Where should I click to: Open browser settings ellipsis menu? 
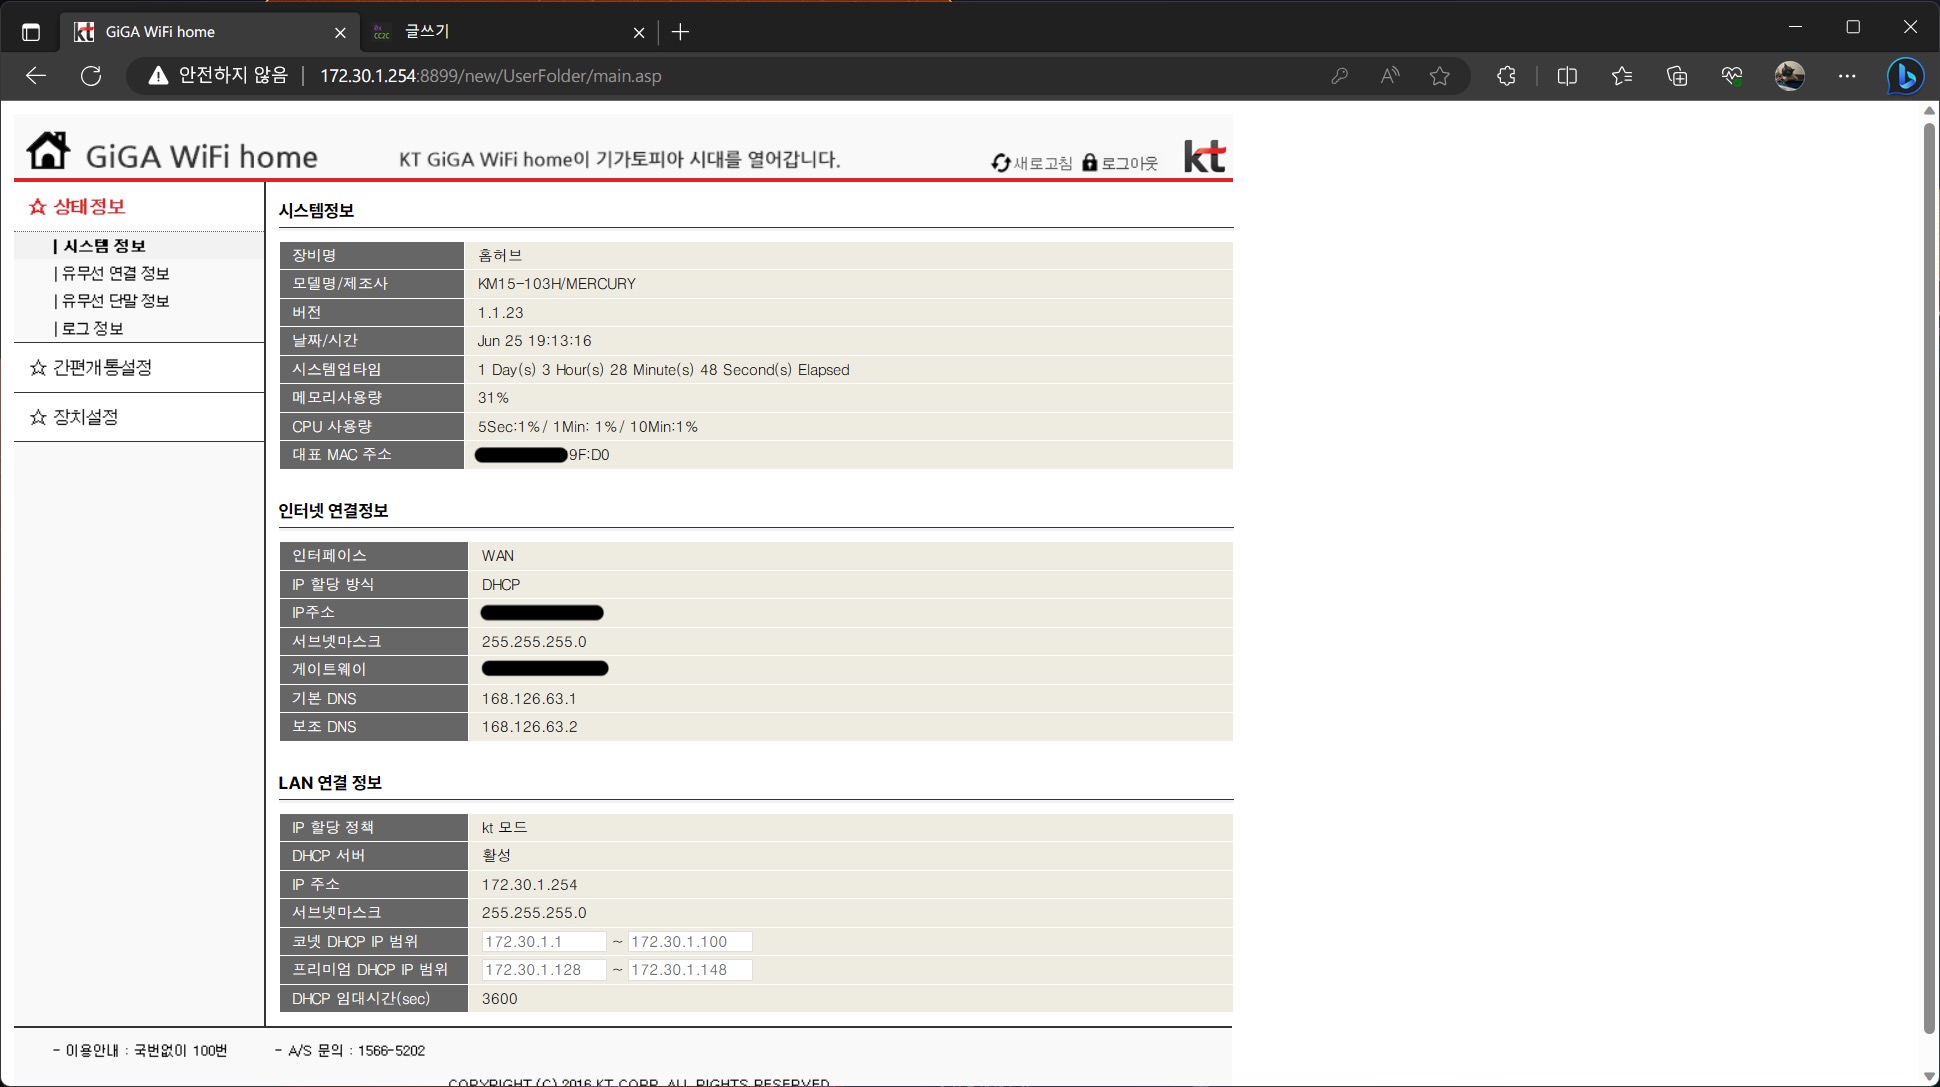click(1846, 76)
